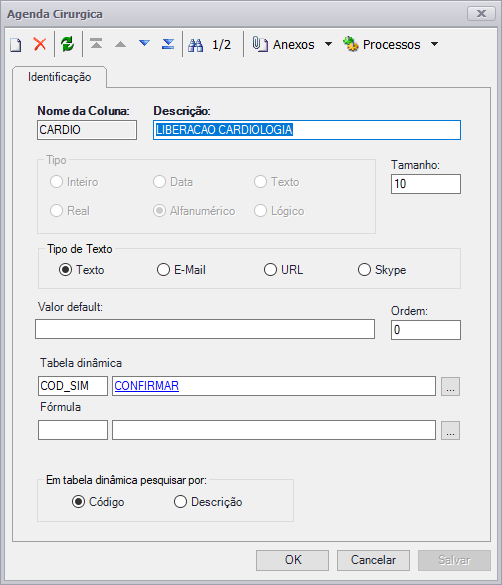
Task: Click the 1/2 record counter text
Action: [x=222, y=45]
